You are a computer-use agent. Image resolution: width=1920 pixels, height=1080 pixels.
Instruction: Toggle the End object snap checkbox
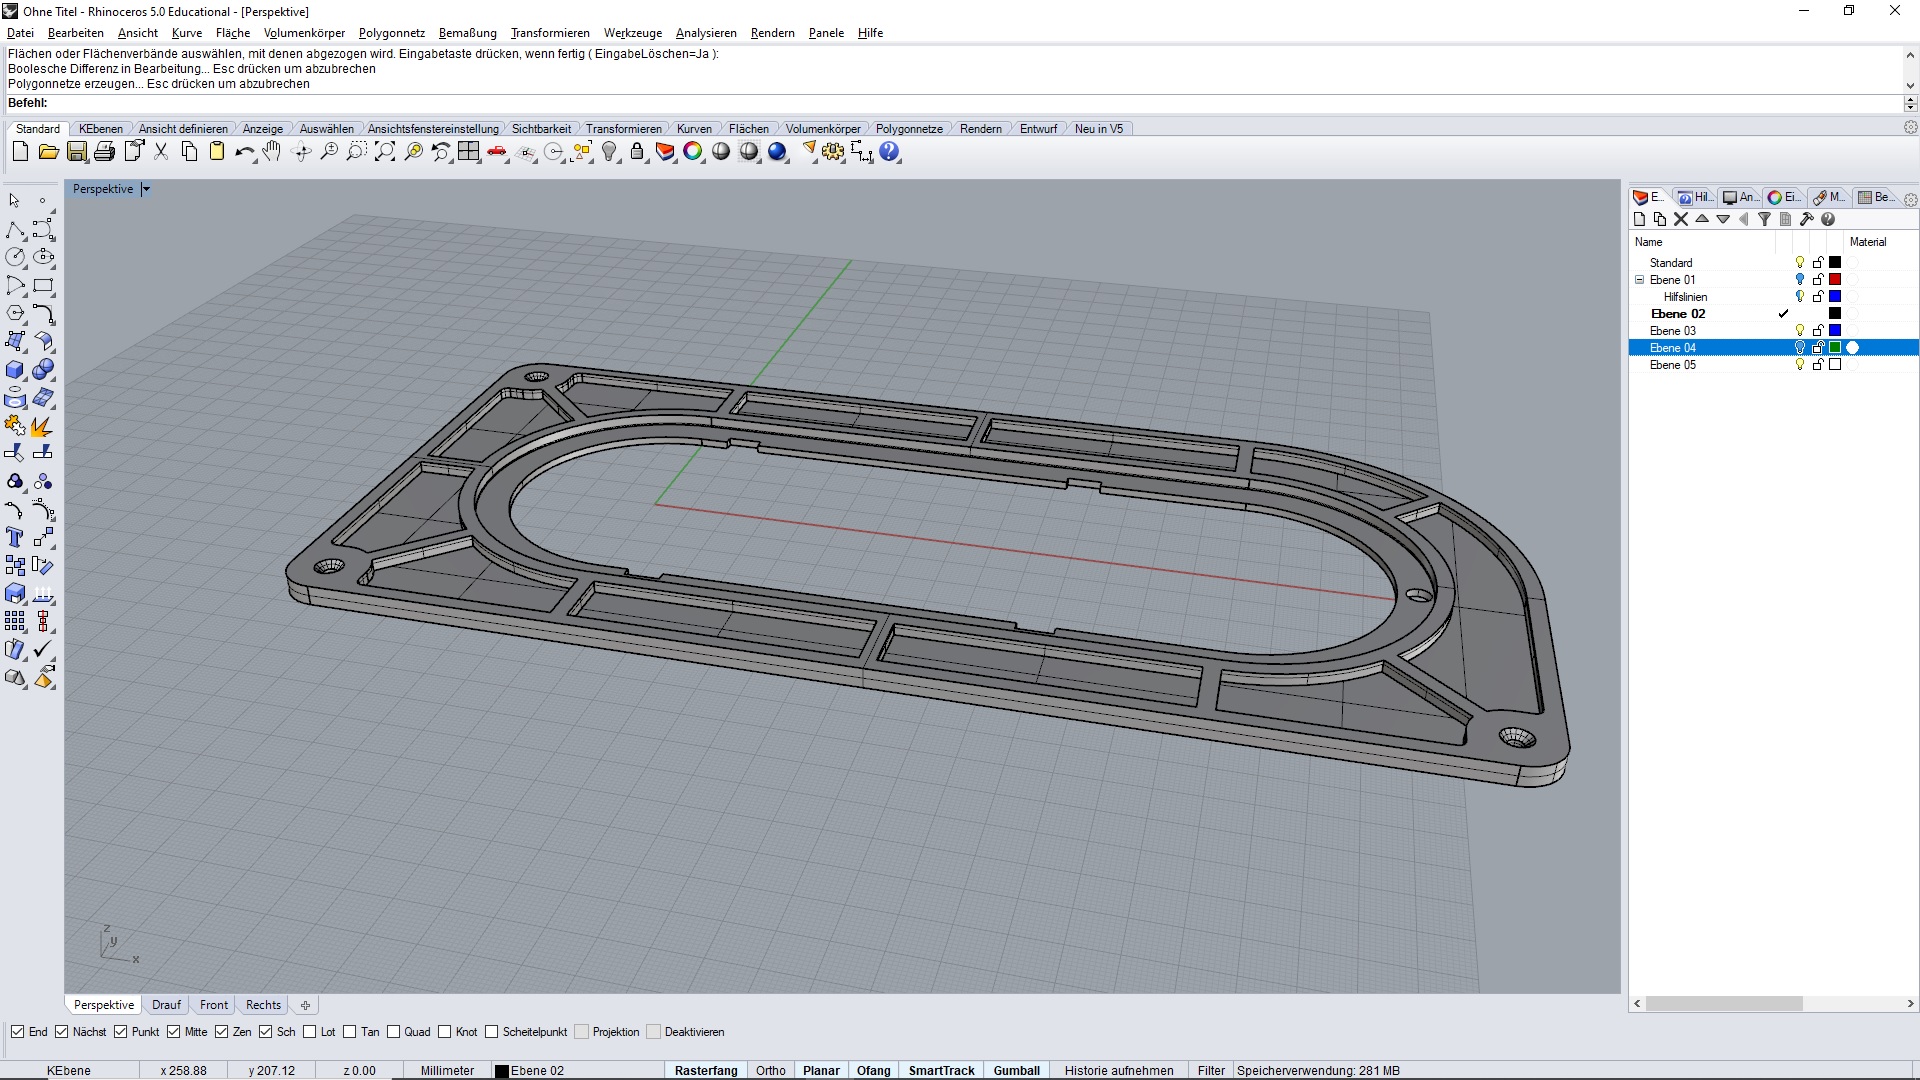(17, 1032)
